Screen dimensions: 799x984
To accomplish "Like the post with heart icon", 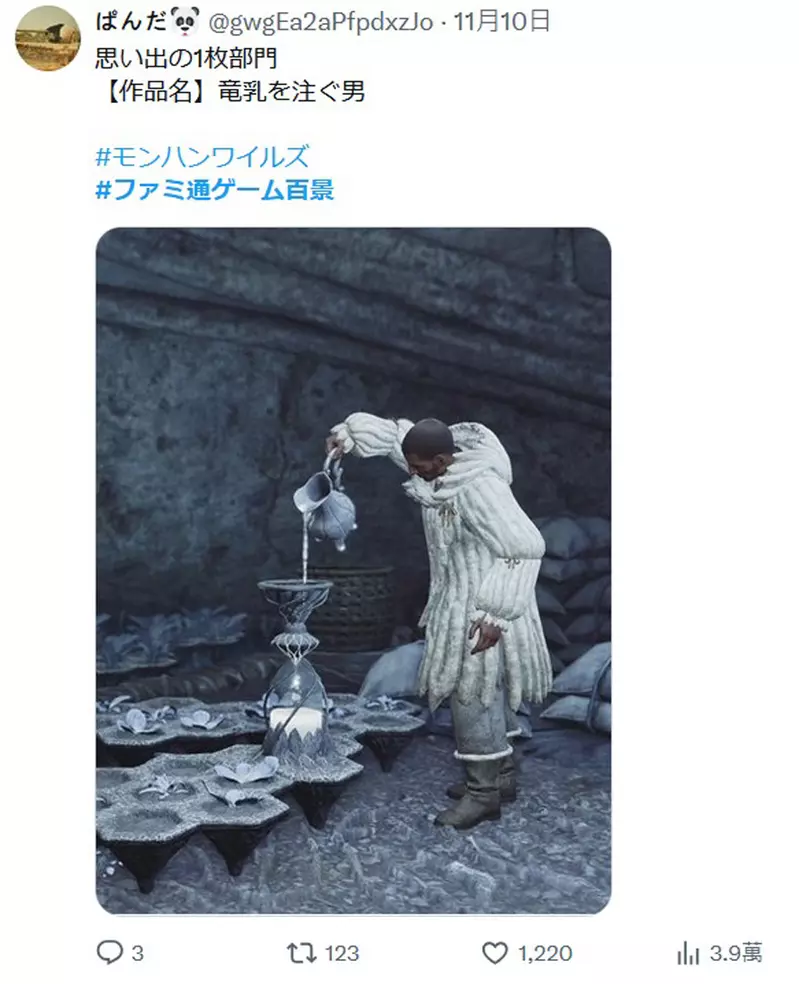I will 495,953.
